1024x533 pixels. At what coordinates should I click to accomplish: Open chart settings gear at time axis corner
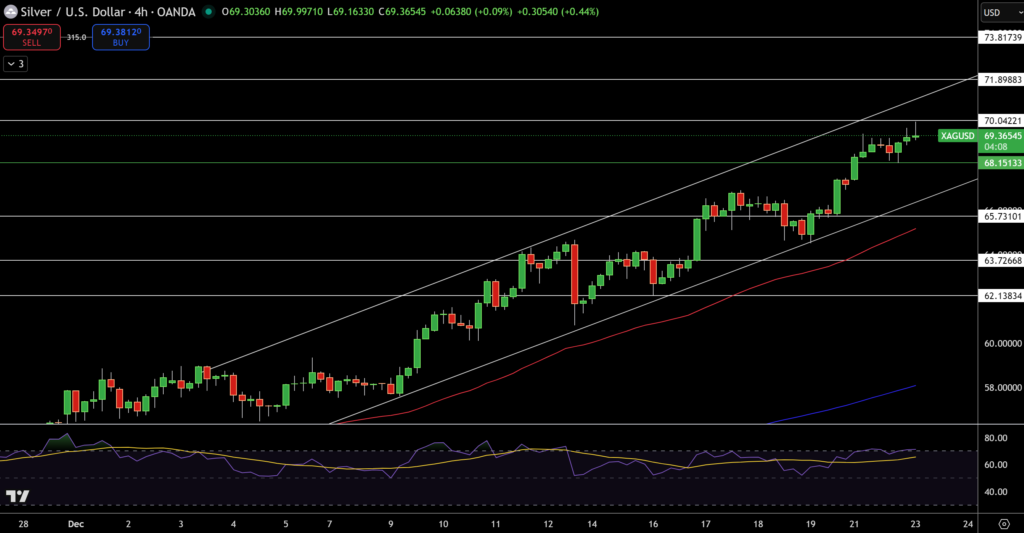tap(1002, 523)
